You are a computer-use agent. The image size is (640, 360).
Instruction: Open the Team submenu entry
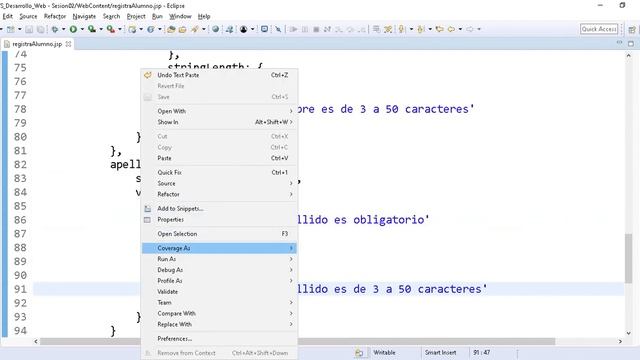pos(220,302)
